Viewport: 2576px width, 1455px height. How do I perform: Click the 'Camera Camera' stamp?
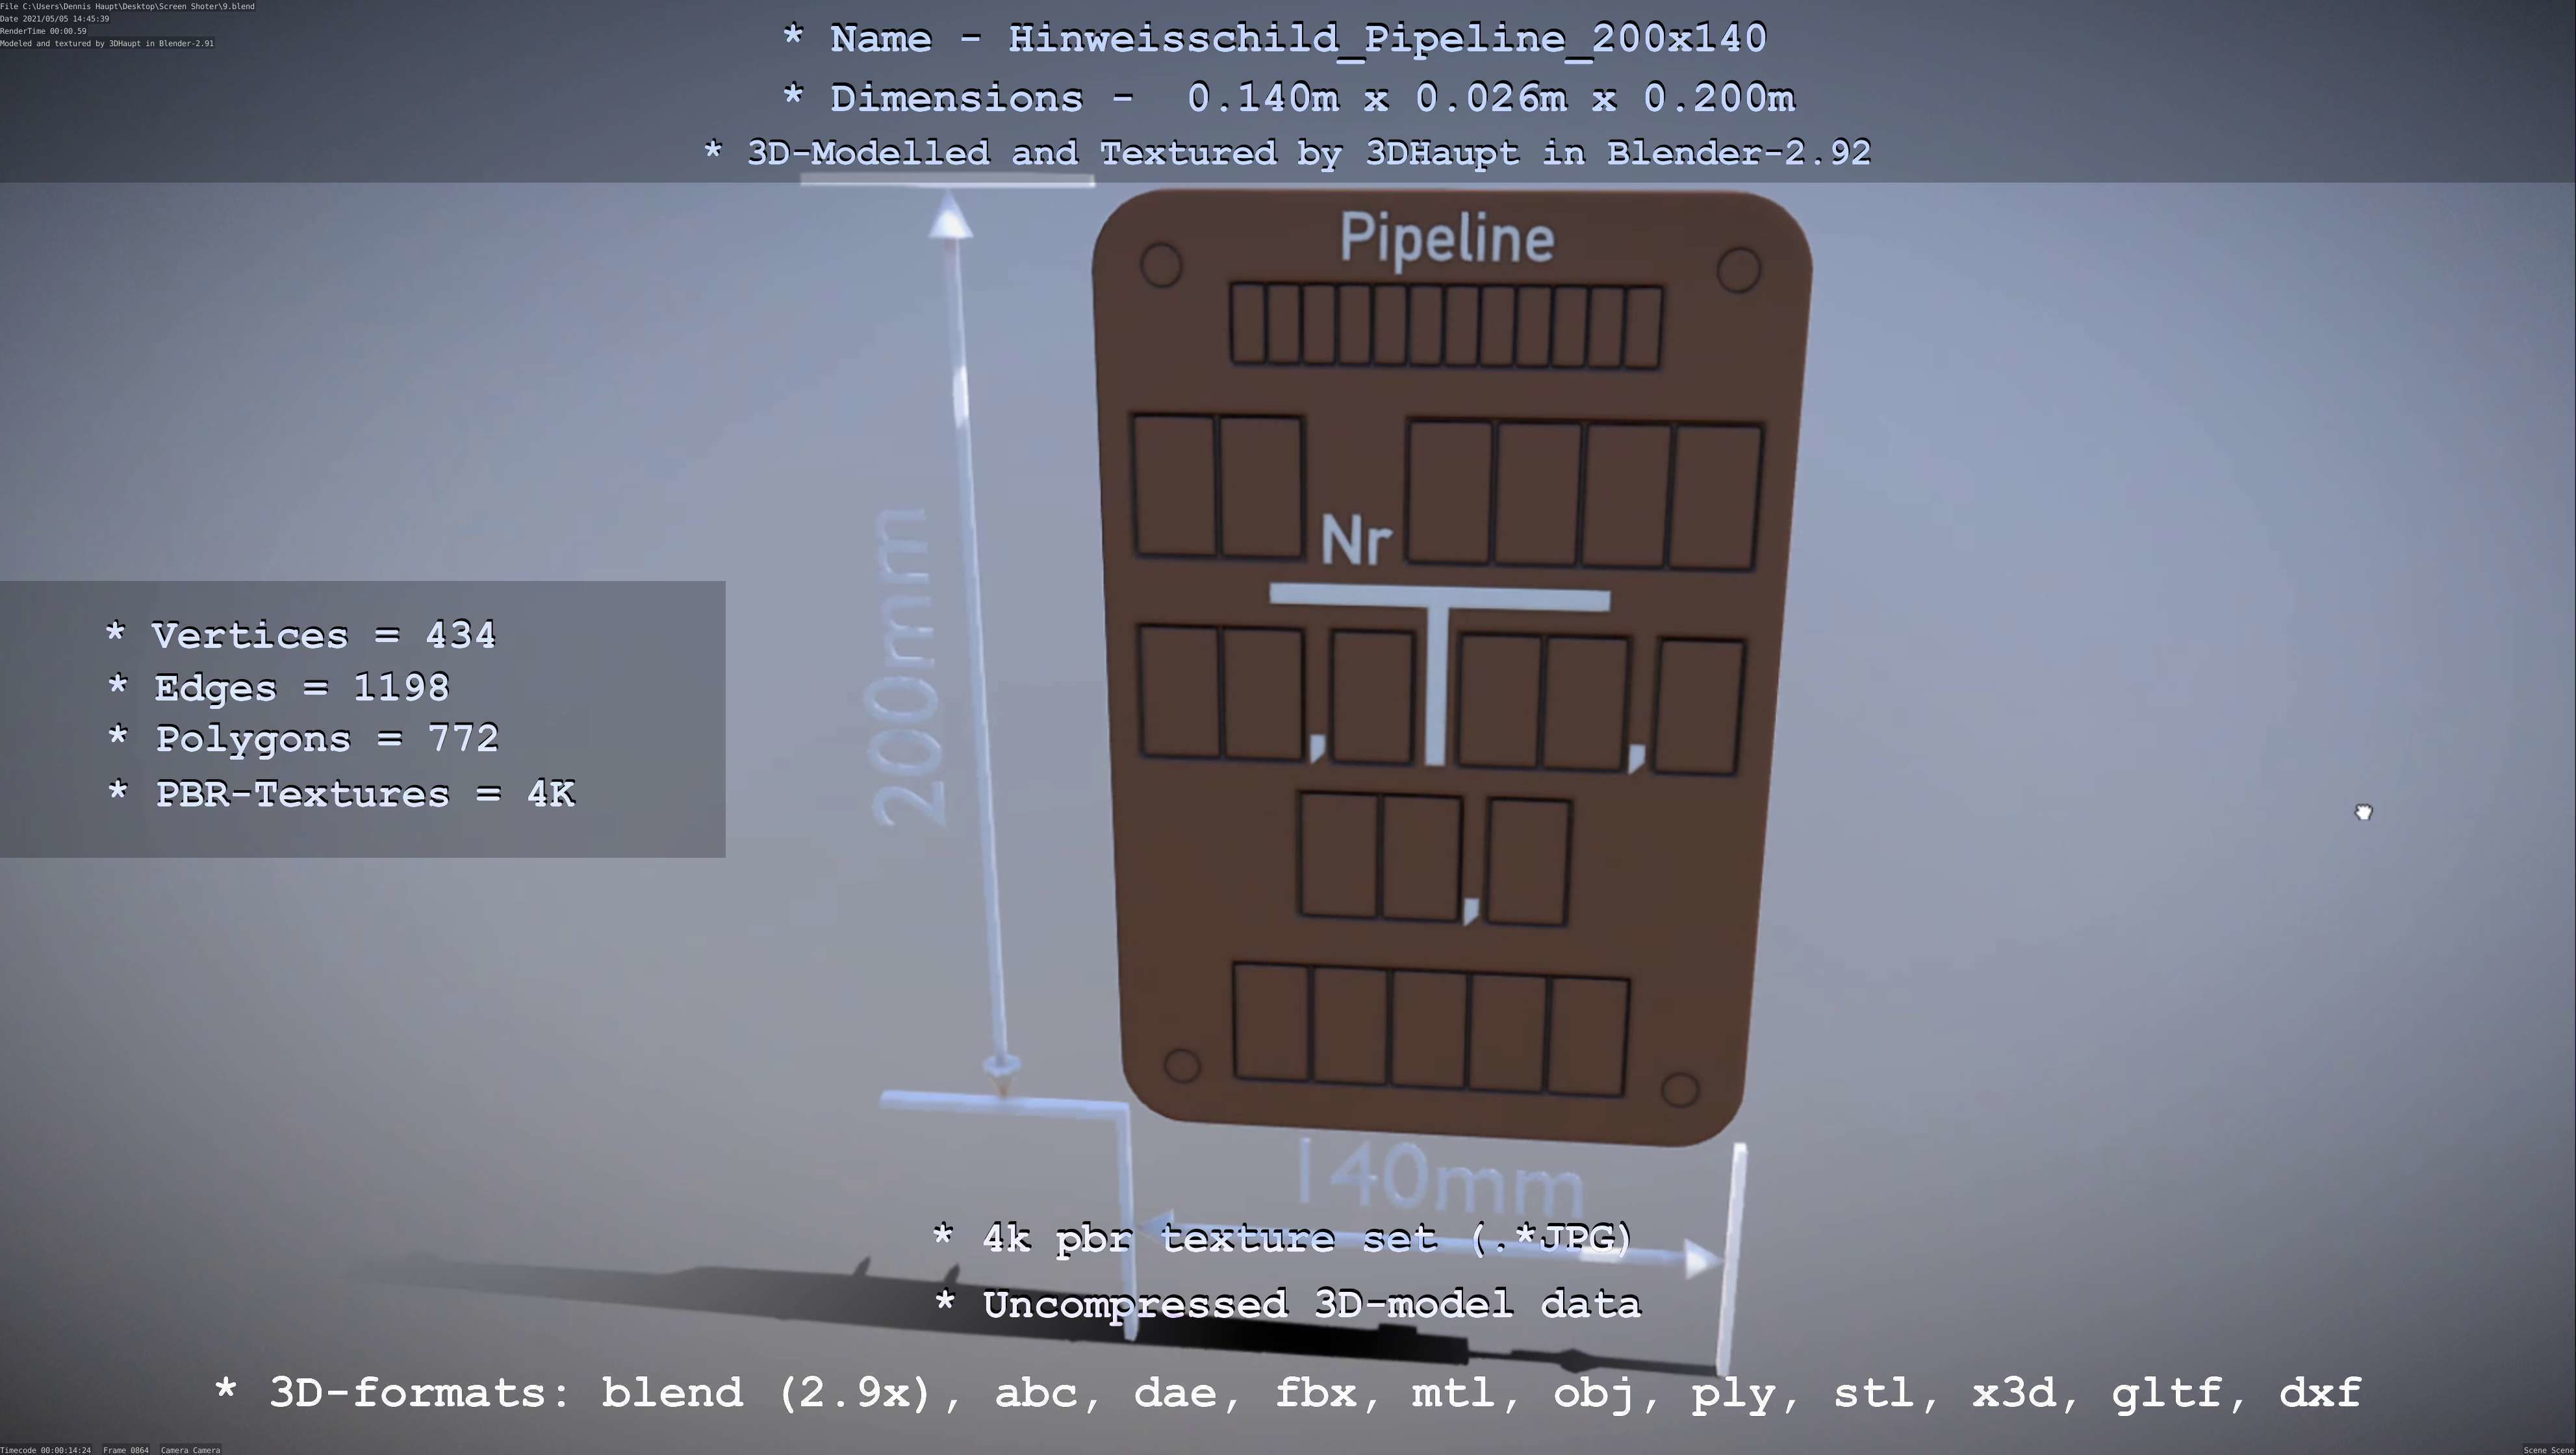point(190,1449)
